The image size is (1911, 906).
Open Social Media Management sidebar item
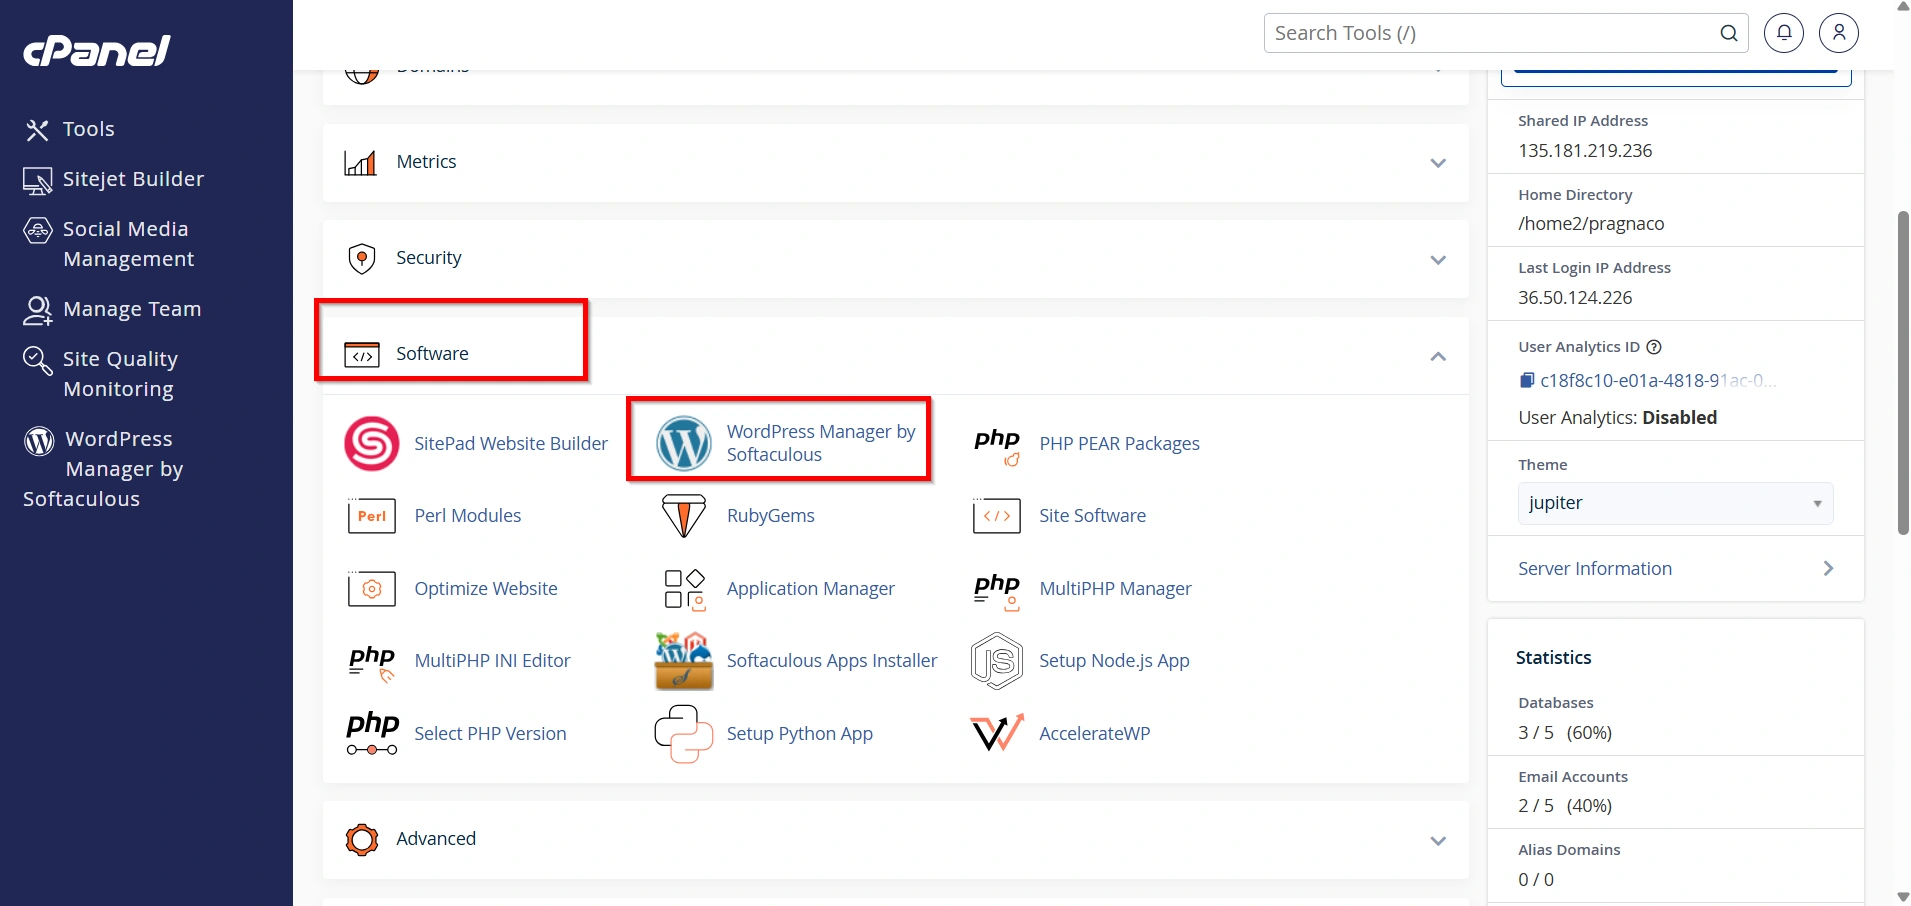click(109, 244)
